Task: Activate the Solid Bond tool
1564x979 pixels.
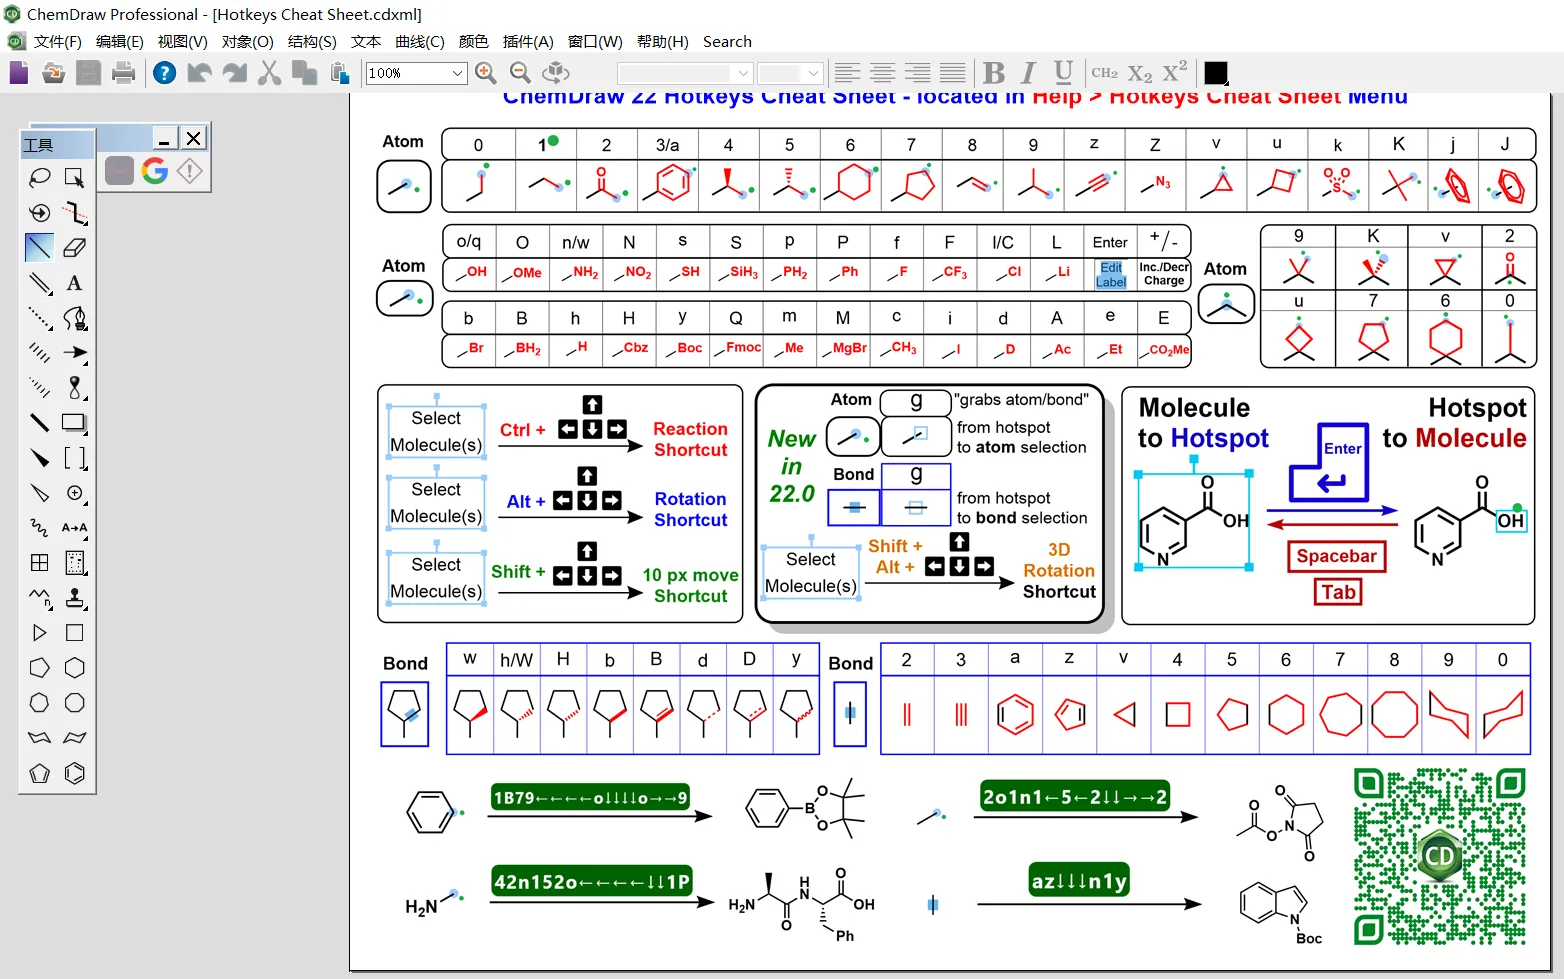Action: [39, 247]
